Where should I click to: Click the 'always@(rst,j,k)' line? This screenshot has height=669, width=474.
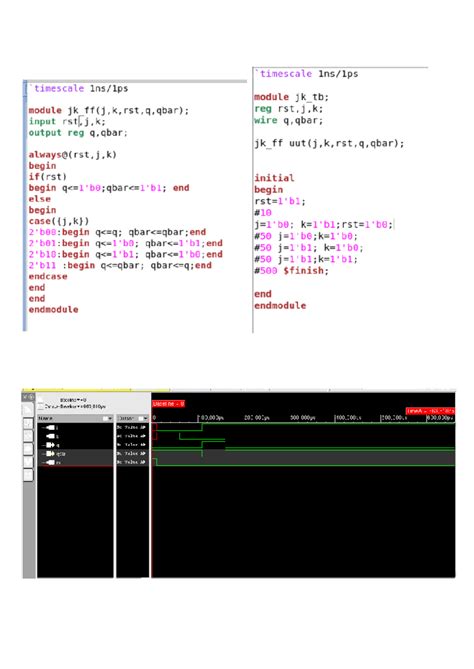tap(72, 154)
